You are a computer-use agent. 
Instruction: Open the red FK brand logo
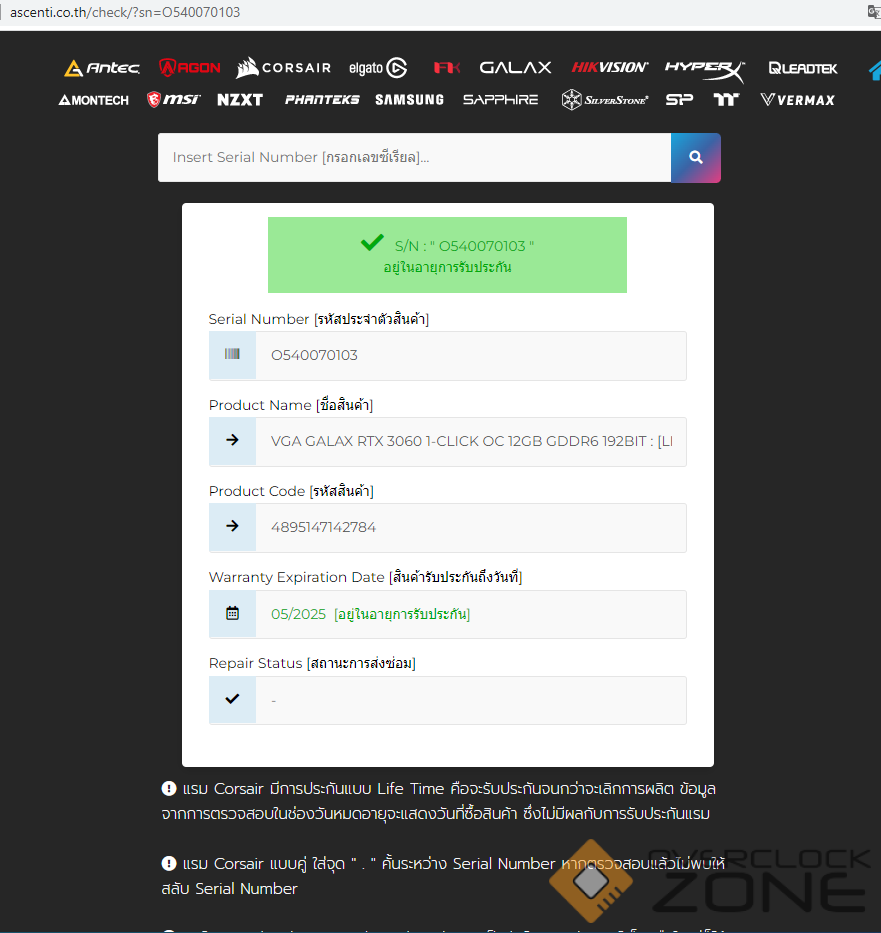[x=447, y=68]
